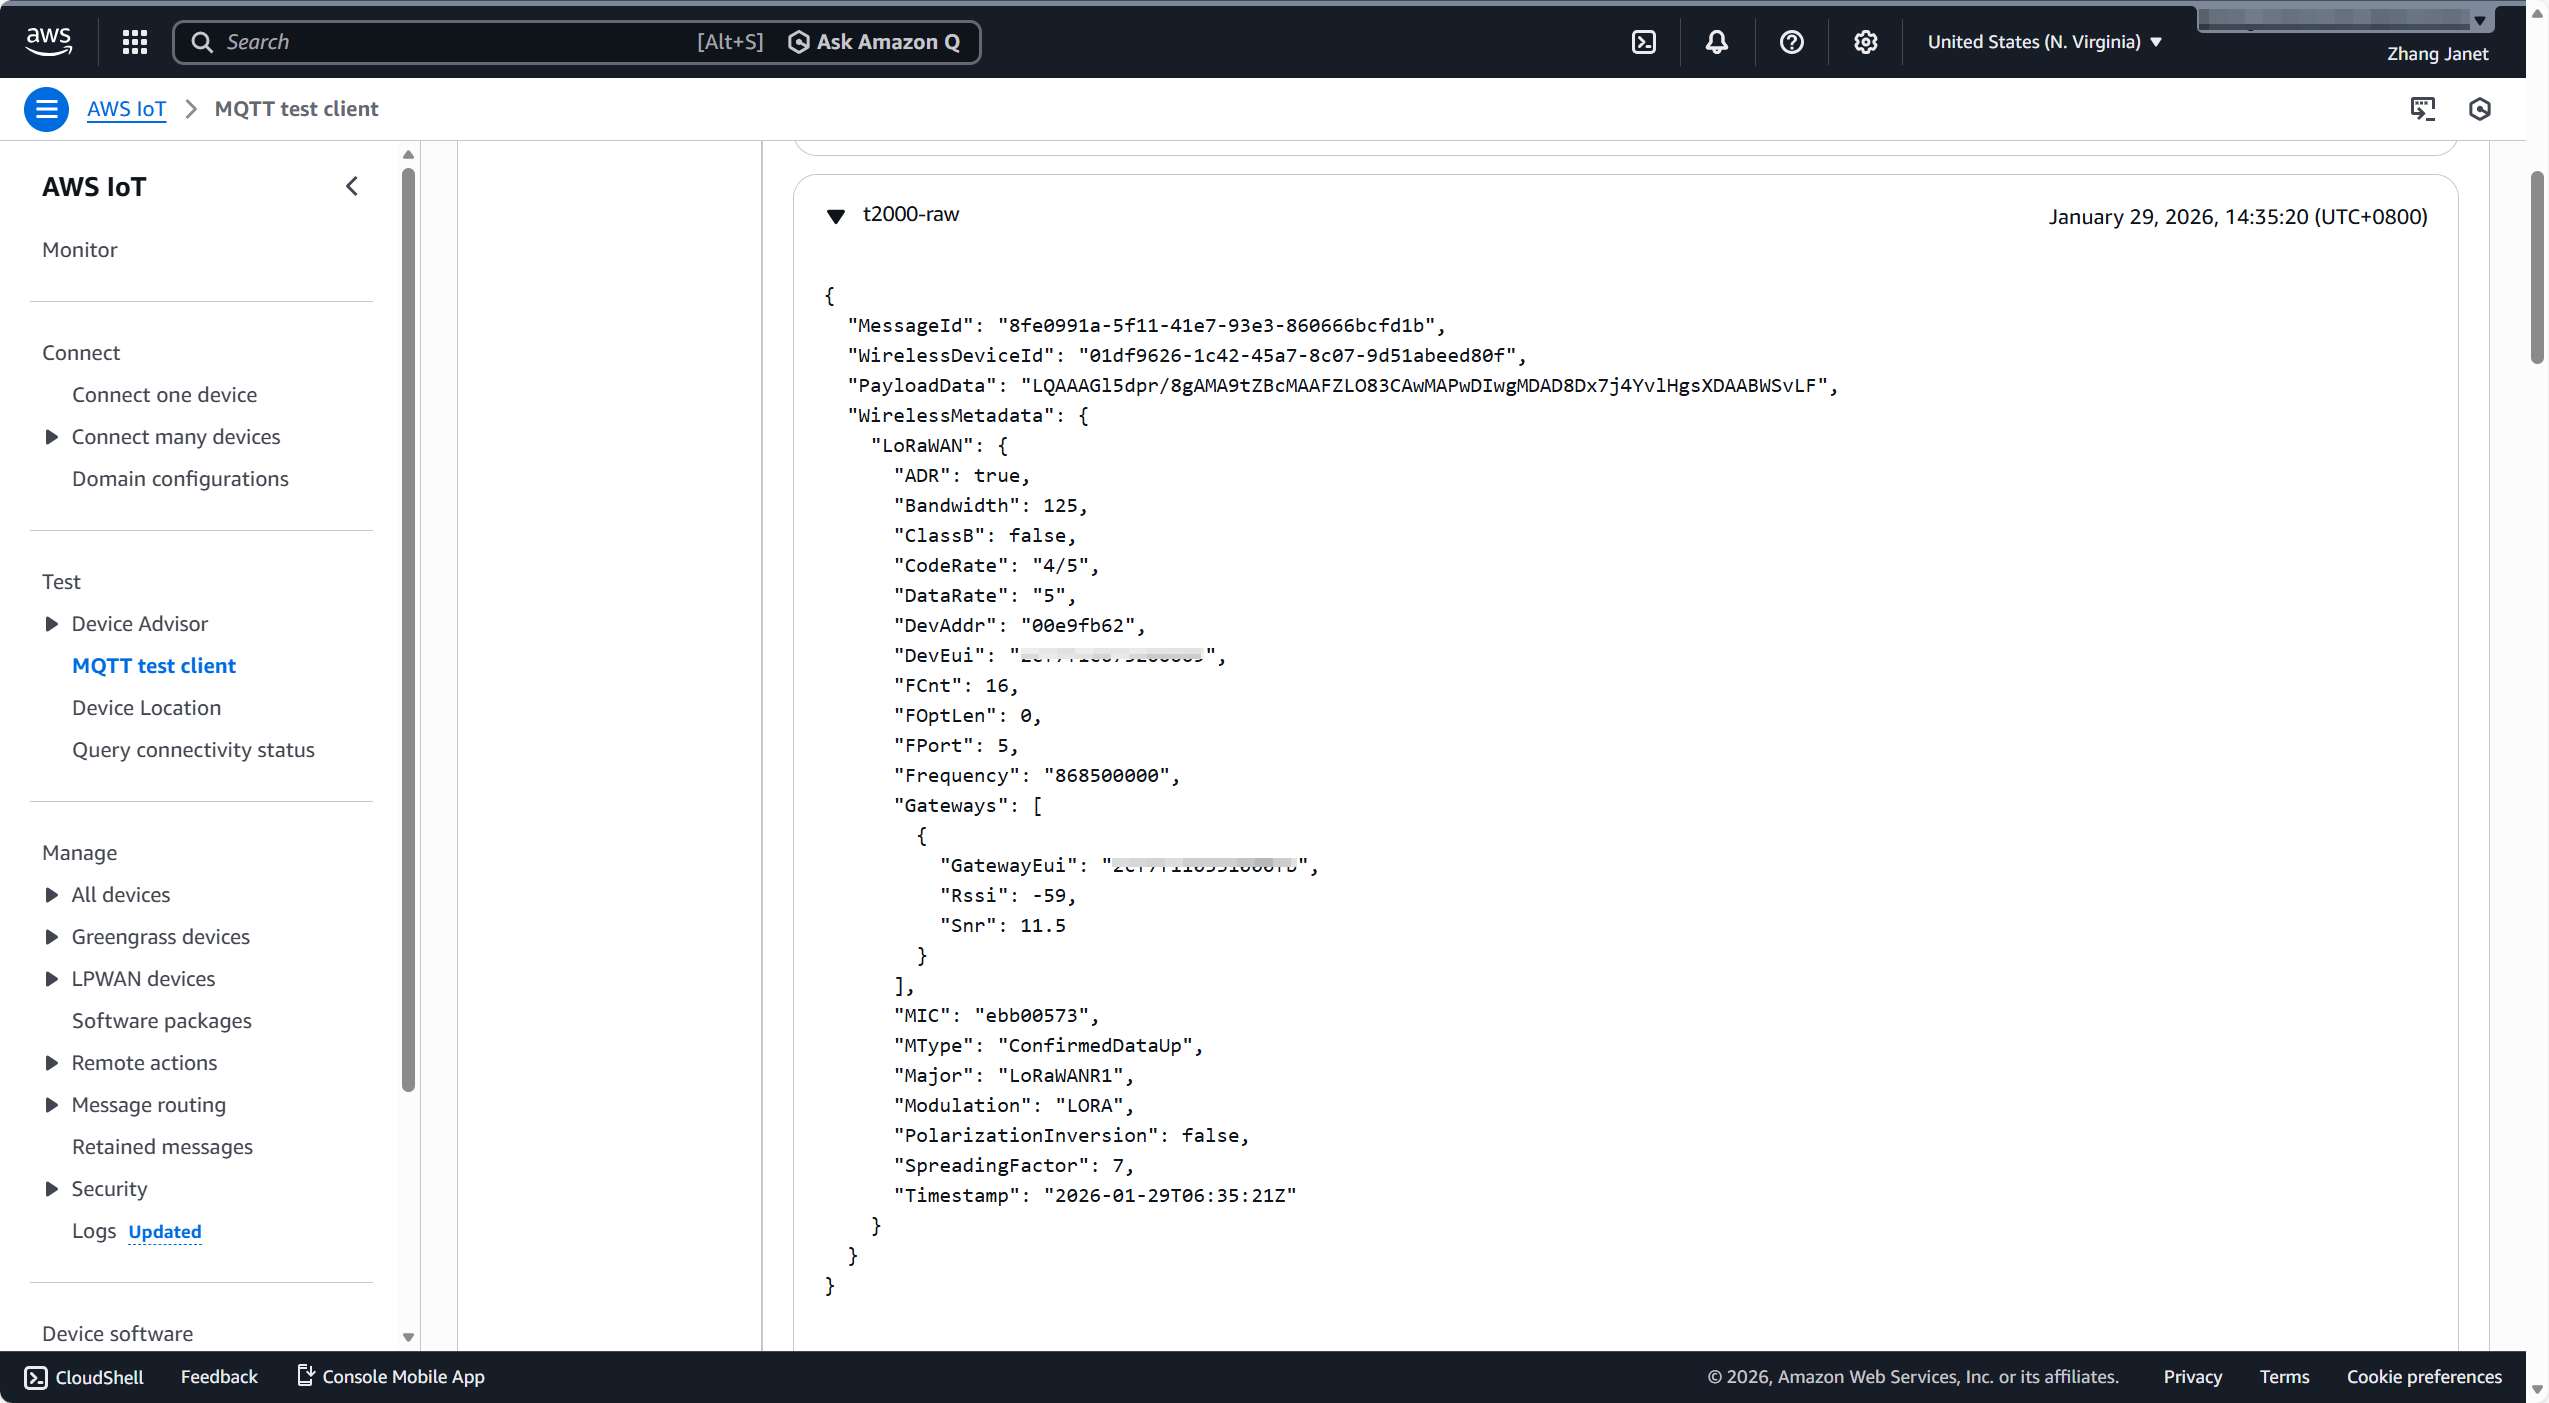
Task: Expand Connect many devices tree item
Action: point(52,437)
